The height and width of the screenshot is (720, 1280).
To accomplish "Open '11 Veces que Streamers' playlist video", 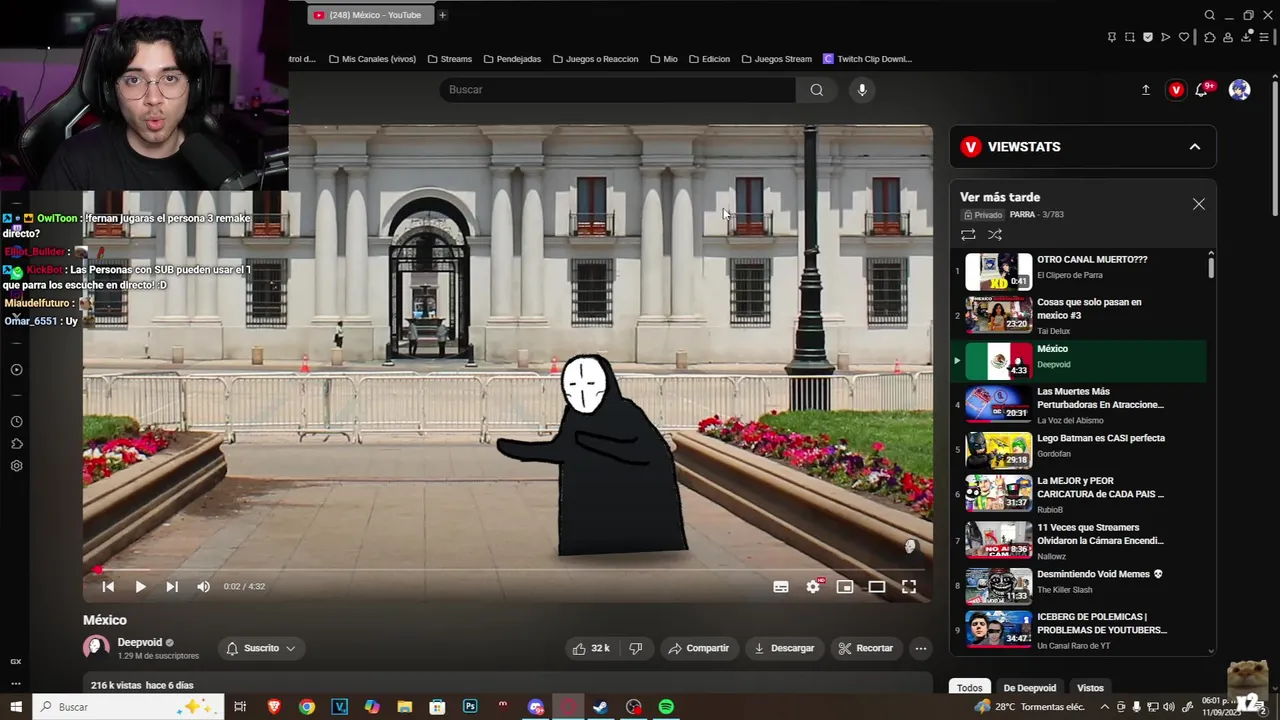I will 1080,540.
